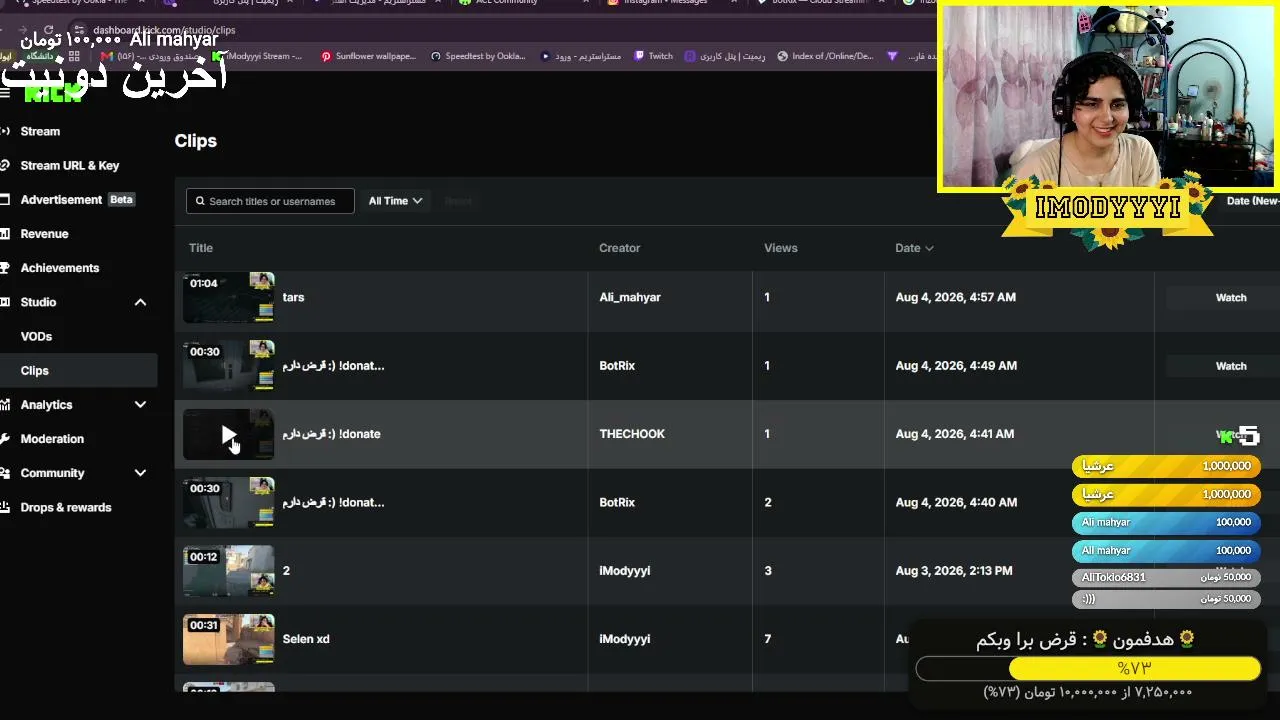The image size is (1280, 720).
Task: Open the All Time filter dropdown
Action: [x=395, y=201]
